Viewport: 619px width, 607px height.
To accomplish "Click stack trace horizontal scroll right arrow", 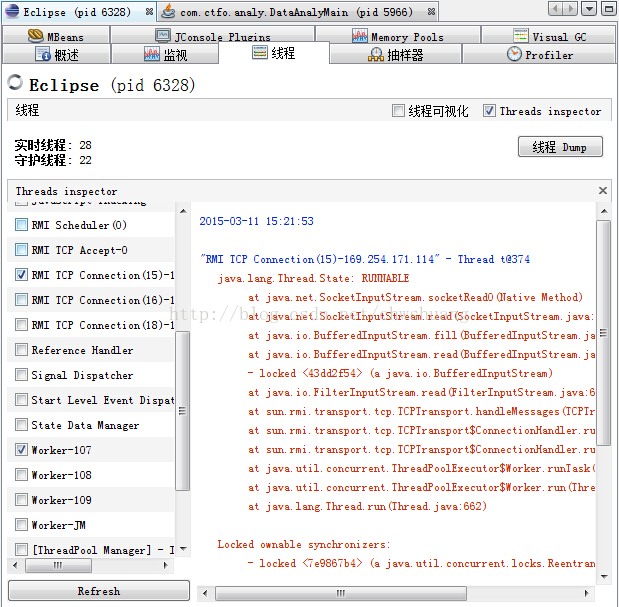I will (x=587, y=593).
